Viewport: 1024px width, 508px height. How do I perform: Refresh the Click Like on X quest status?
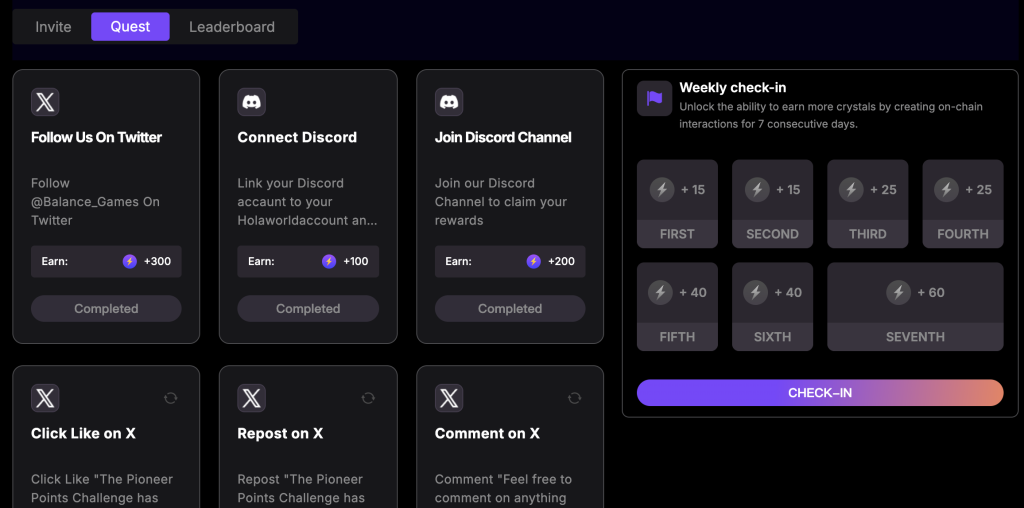170,398
